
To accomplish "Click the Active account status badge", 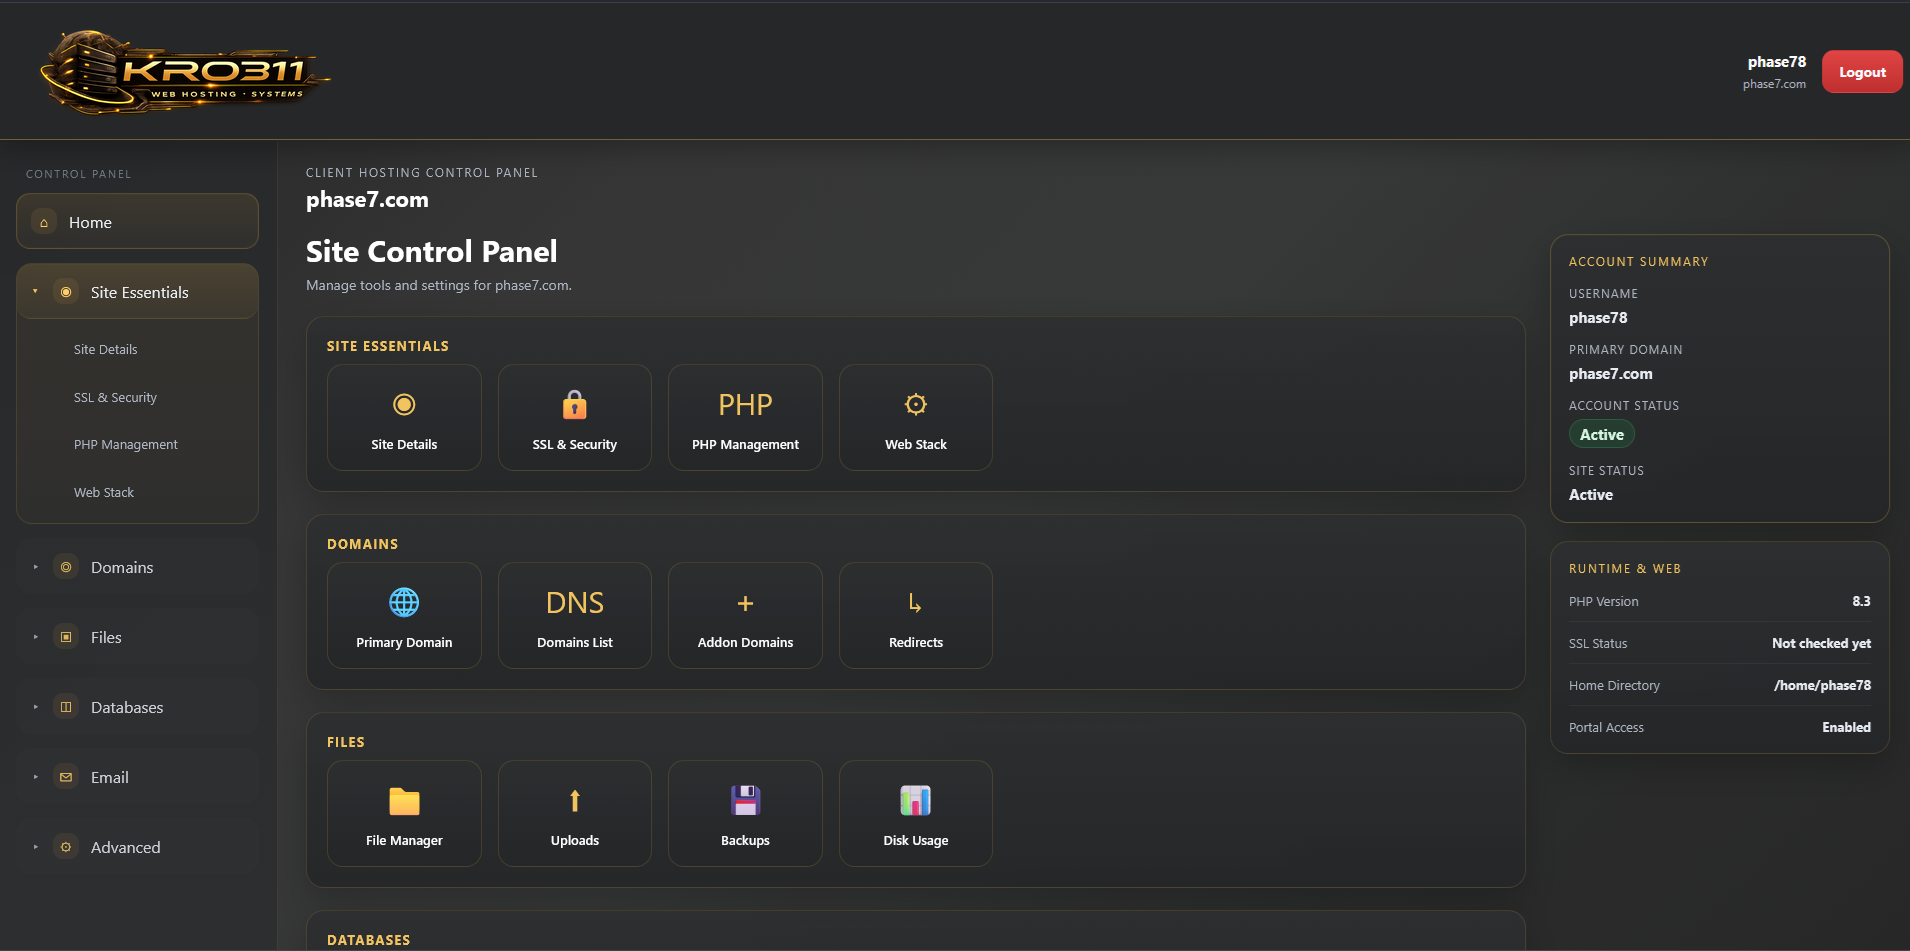I will (1601, 434).
